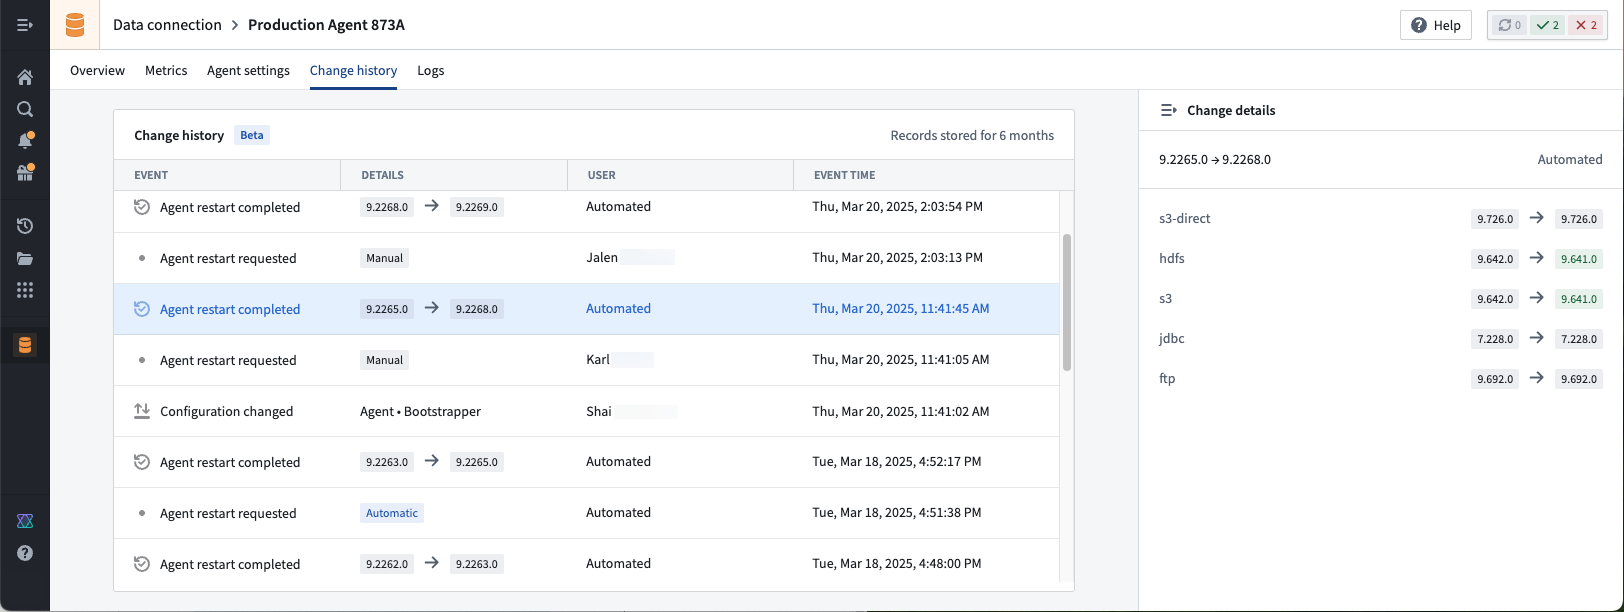Switch to the Logs tab
Screen dimensions: 1624x612
[431, 70]
